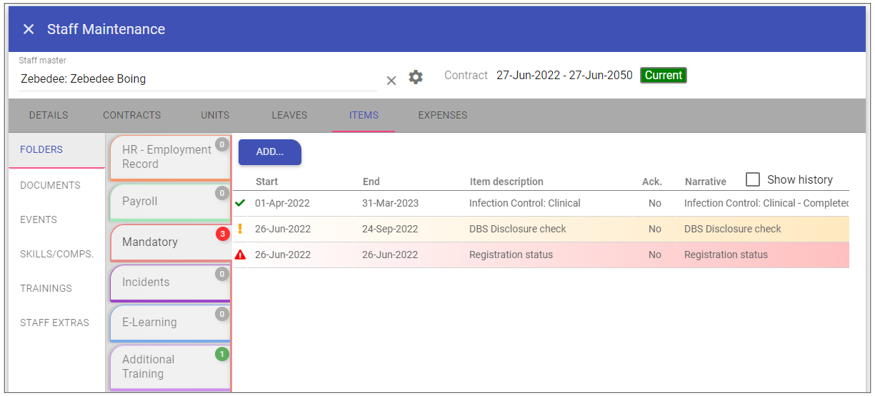Image resolution: width=875 pixels, height=396 pixels.
Task: Click the red badge 3 on Mandatory folder
Action: (222, 234)
